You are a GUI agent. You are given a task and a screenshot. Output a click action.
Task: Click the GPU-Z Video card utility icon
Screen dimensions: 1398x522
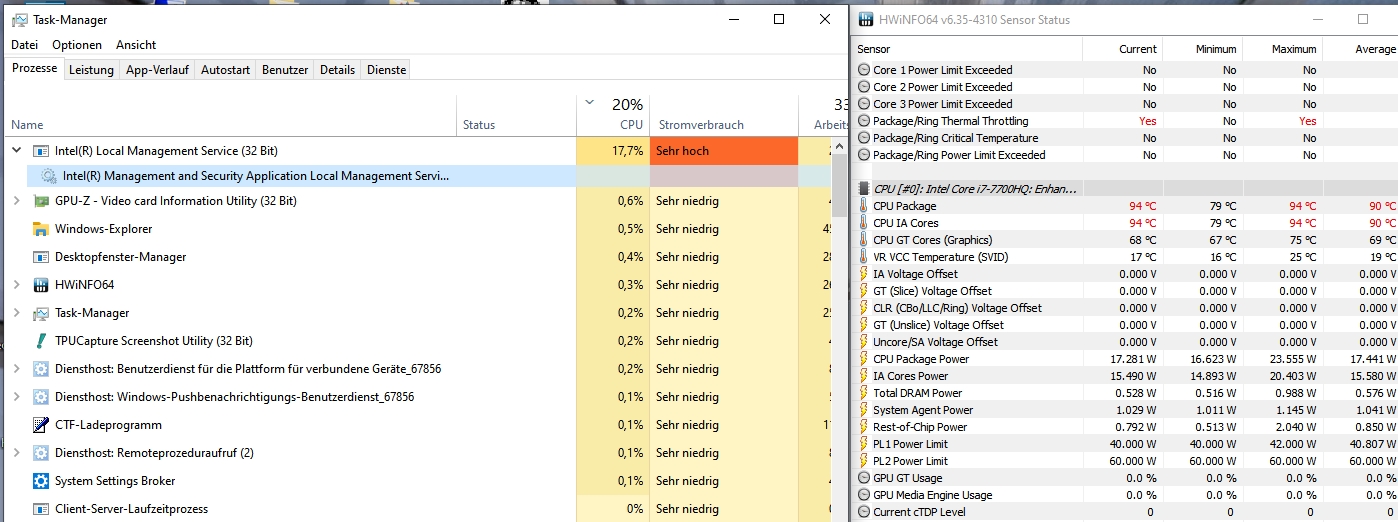pos(41,201)
